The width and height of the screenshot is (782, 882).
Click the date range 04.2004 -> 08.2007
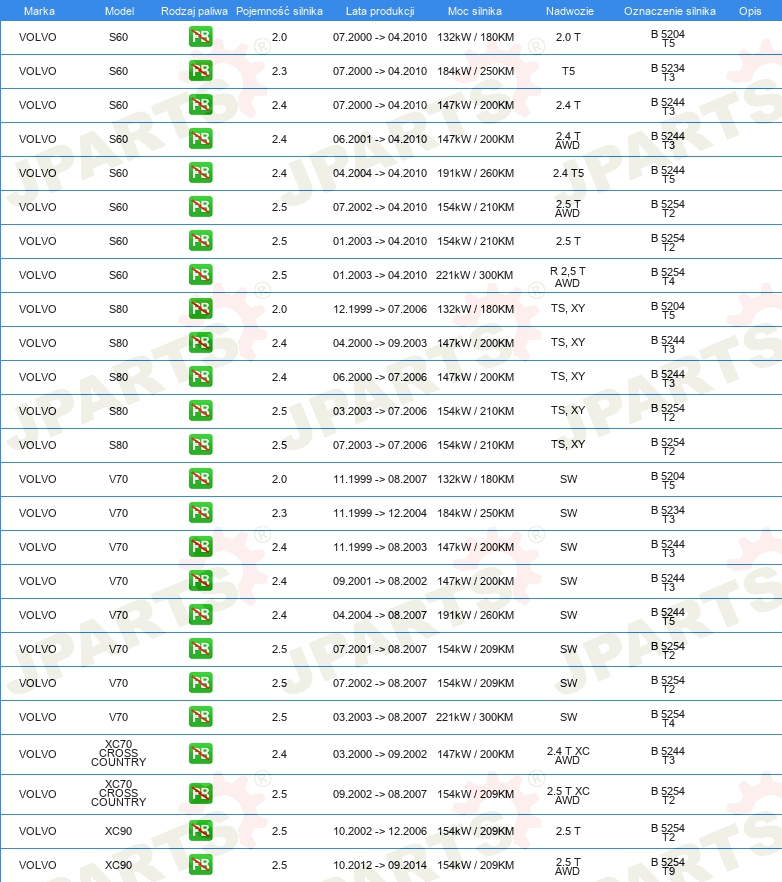point(380,615)
